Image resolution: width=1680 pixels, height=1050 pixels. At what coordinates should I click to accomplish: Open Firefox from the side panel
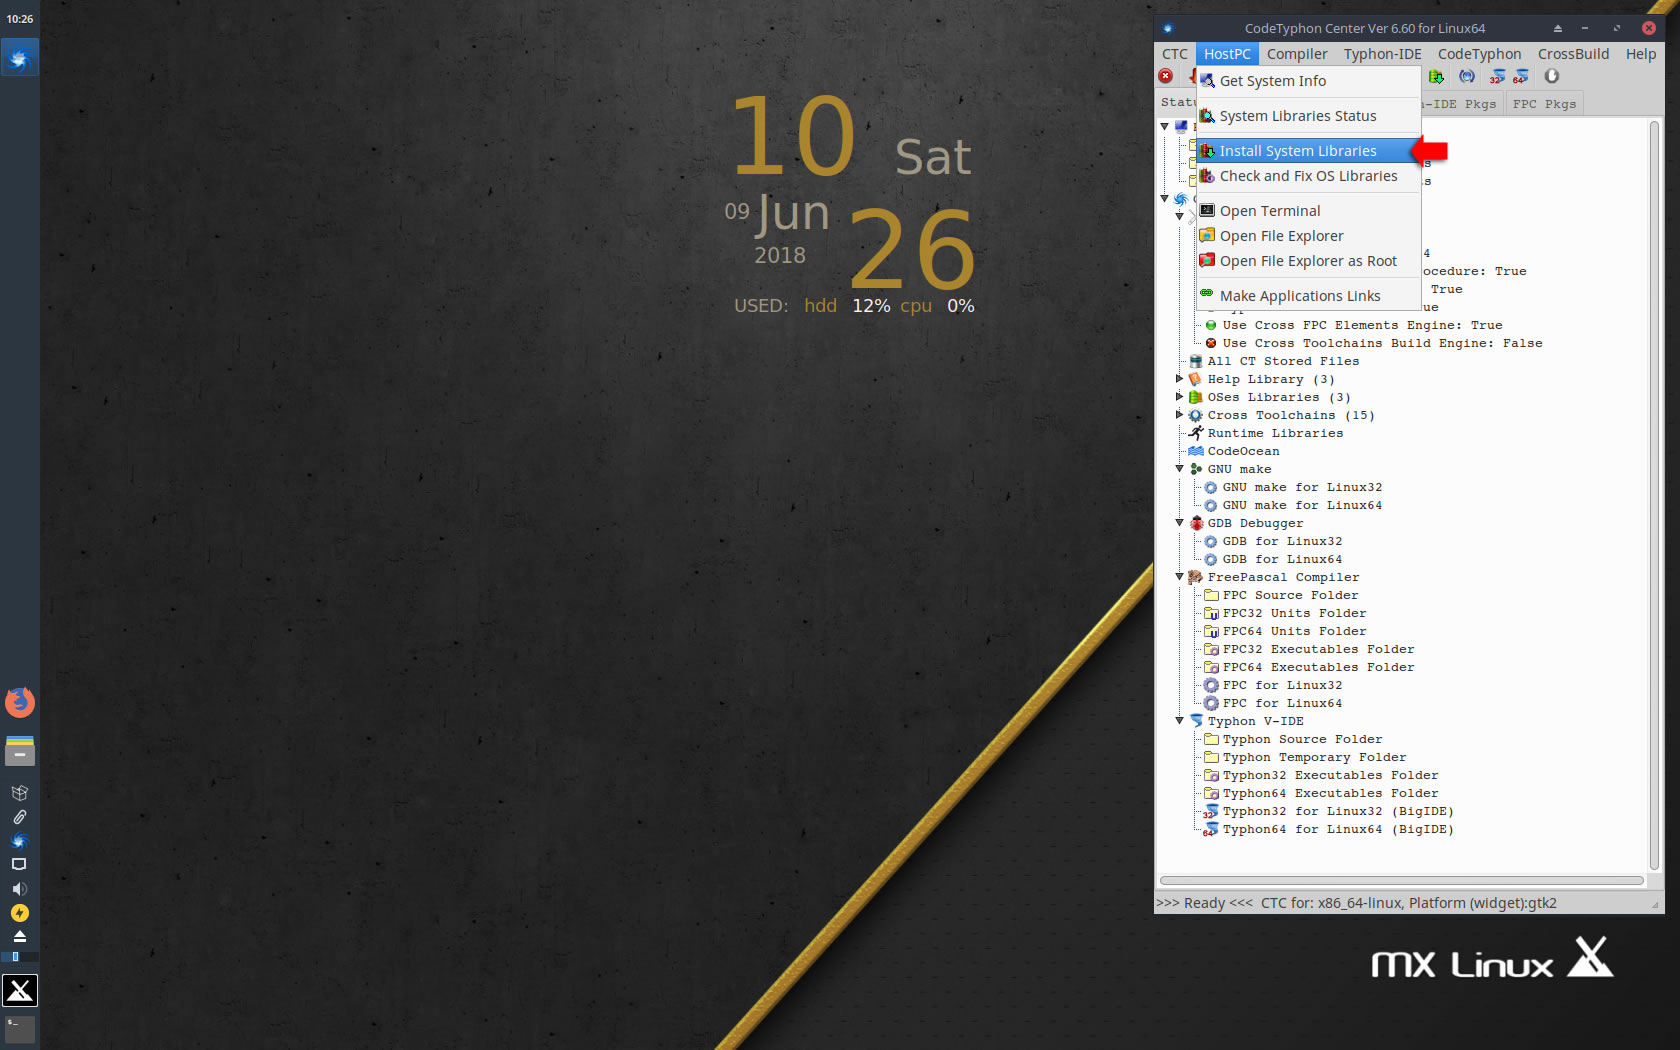pos(19,702)
